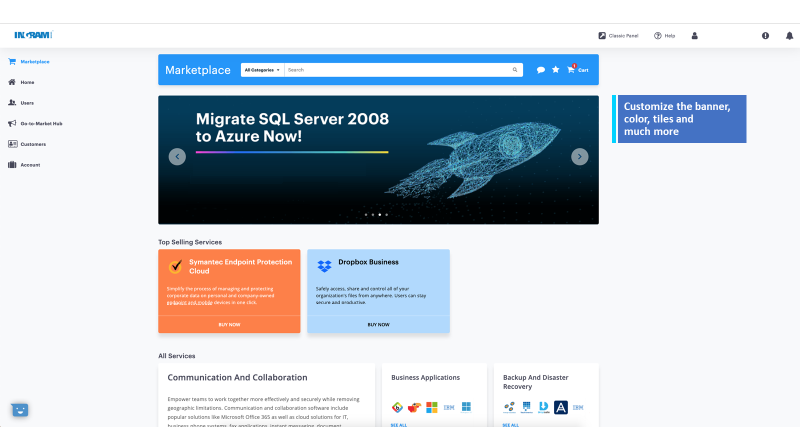Open the chat bubble icon in Marketplace bar
The height and width of the screenshot is (428, 800).
coord(541,70)
